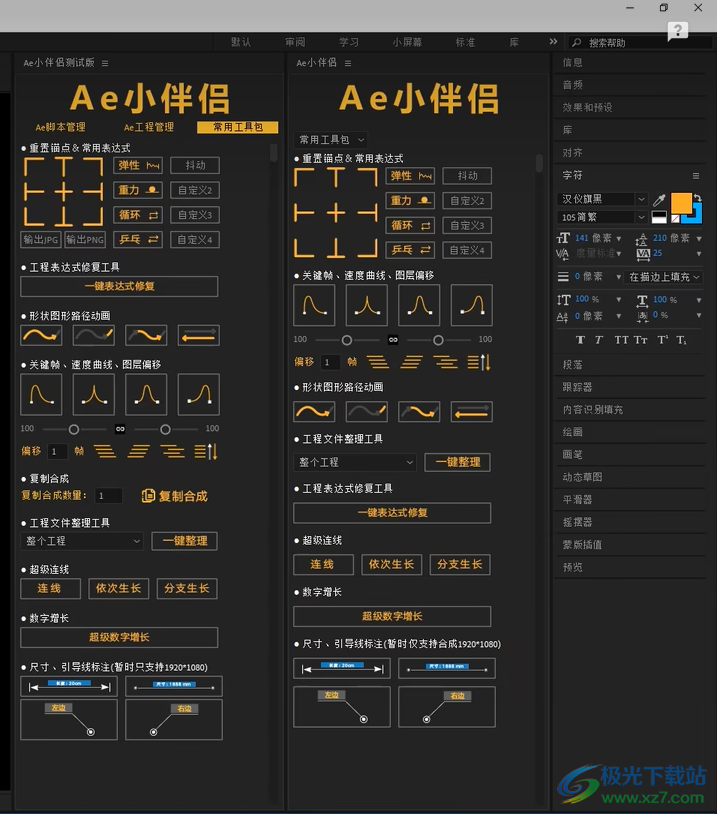
Task: Apply second speed curve preset in right panel
Action: [367, 305]
